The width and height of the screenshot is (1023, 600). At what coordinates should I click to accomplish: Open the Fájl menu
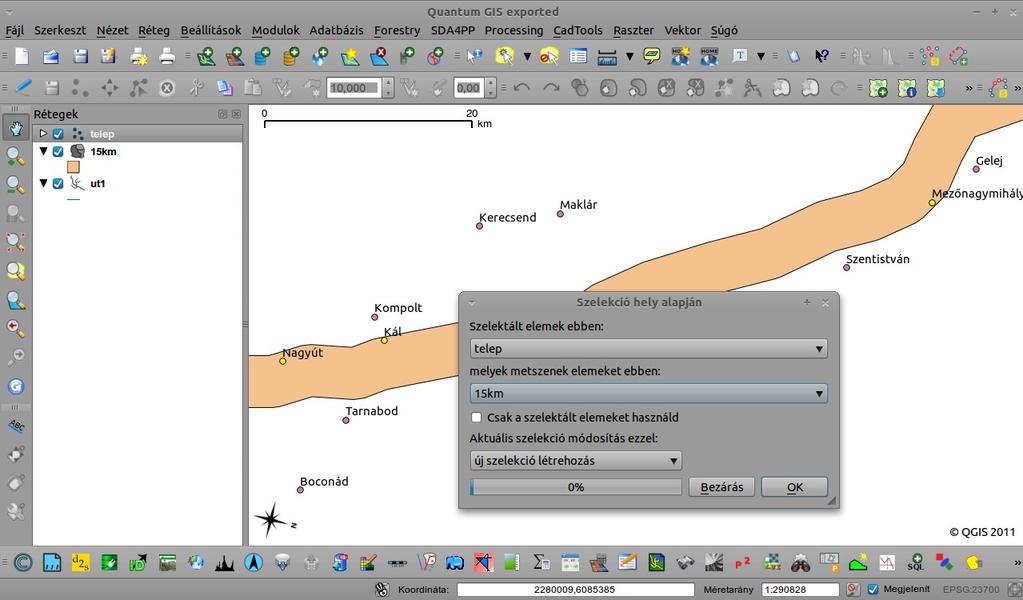pos(14,30)
